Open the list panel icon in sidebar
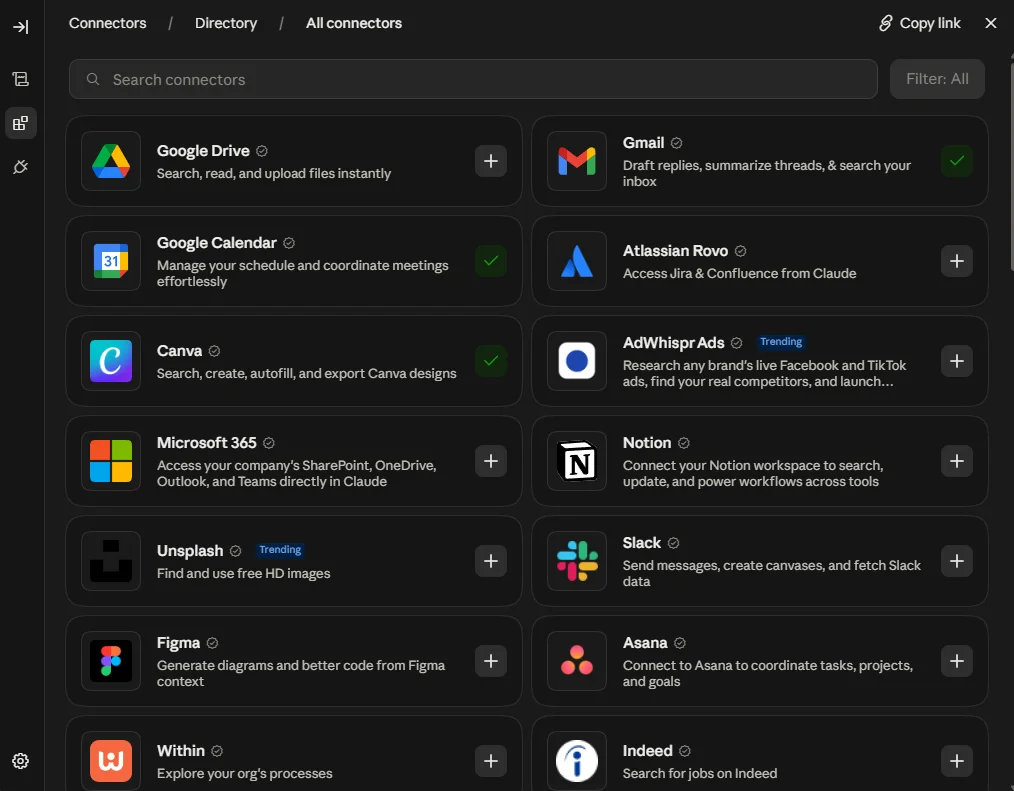This screenshot has height=791, width=1014. pos(21,79)
